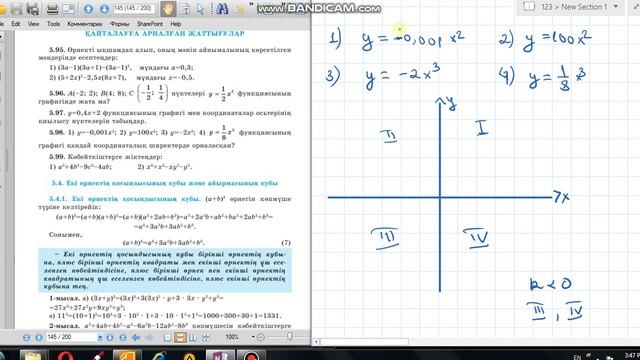Open Find with the binoculars icon

(x=222, y=9)
